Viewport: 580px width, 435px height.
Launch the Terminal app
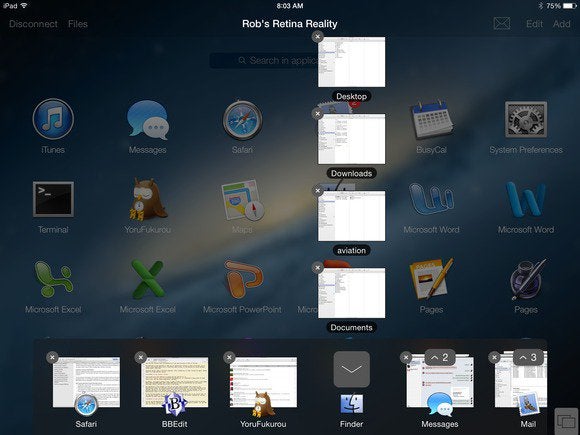pos(53,199)
